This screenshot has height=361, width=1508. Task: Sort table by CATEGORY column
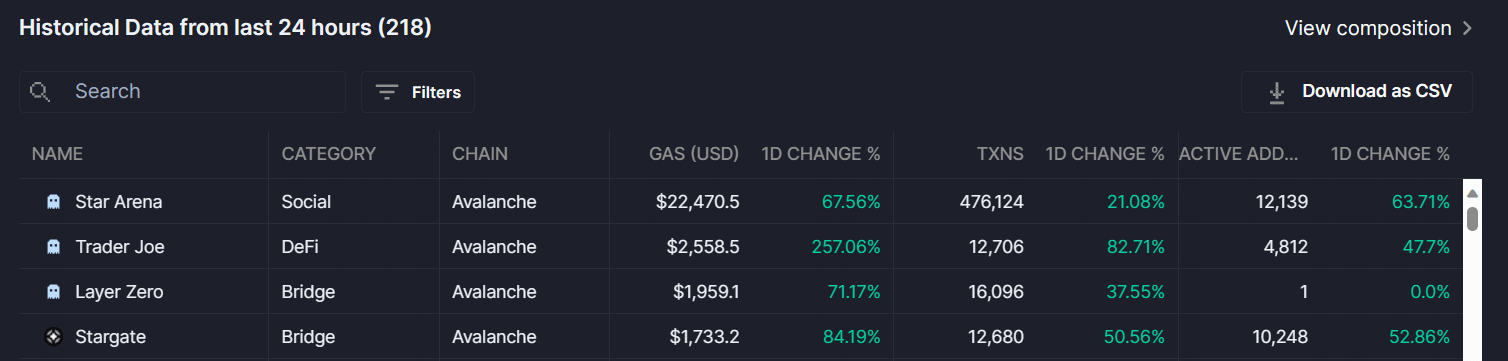click(329, 154)
